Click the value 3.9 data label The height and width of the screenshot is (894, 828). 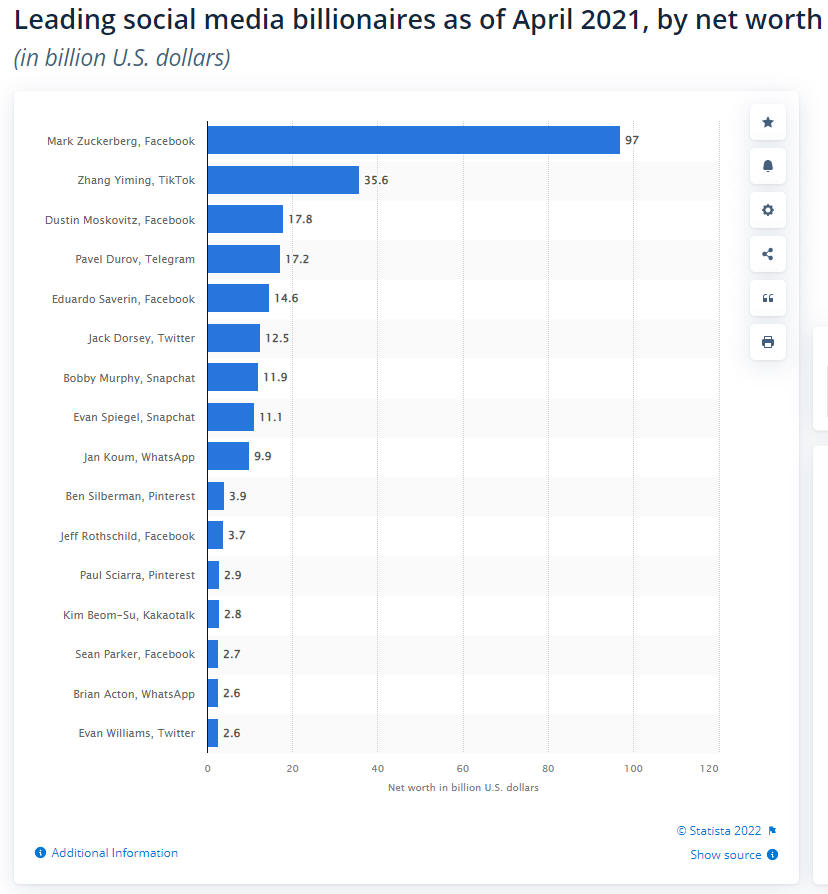click(238, 496)
